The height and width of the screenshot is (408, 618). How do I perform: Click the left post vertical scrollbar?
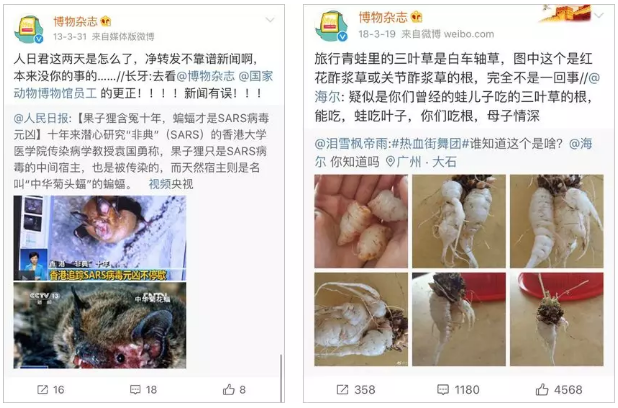pyautogui.click(x=282, y=378)
